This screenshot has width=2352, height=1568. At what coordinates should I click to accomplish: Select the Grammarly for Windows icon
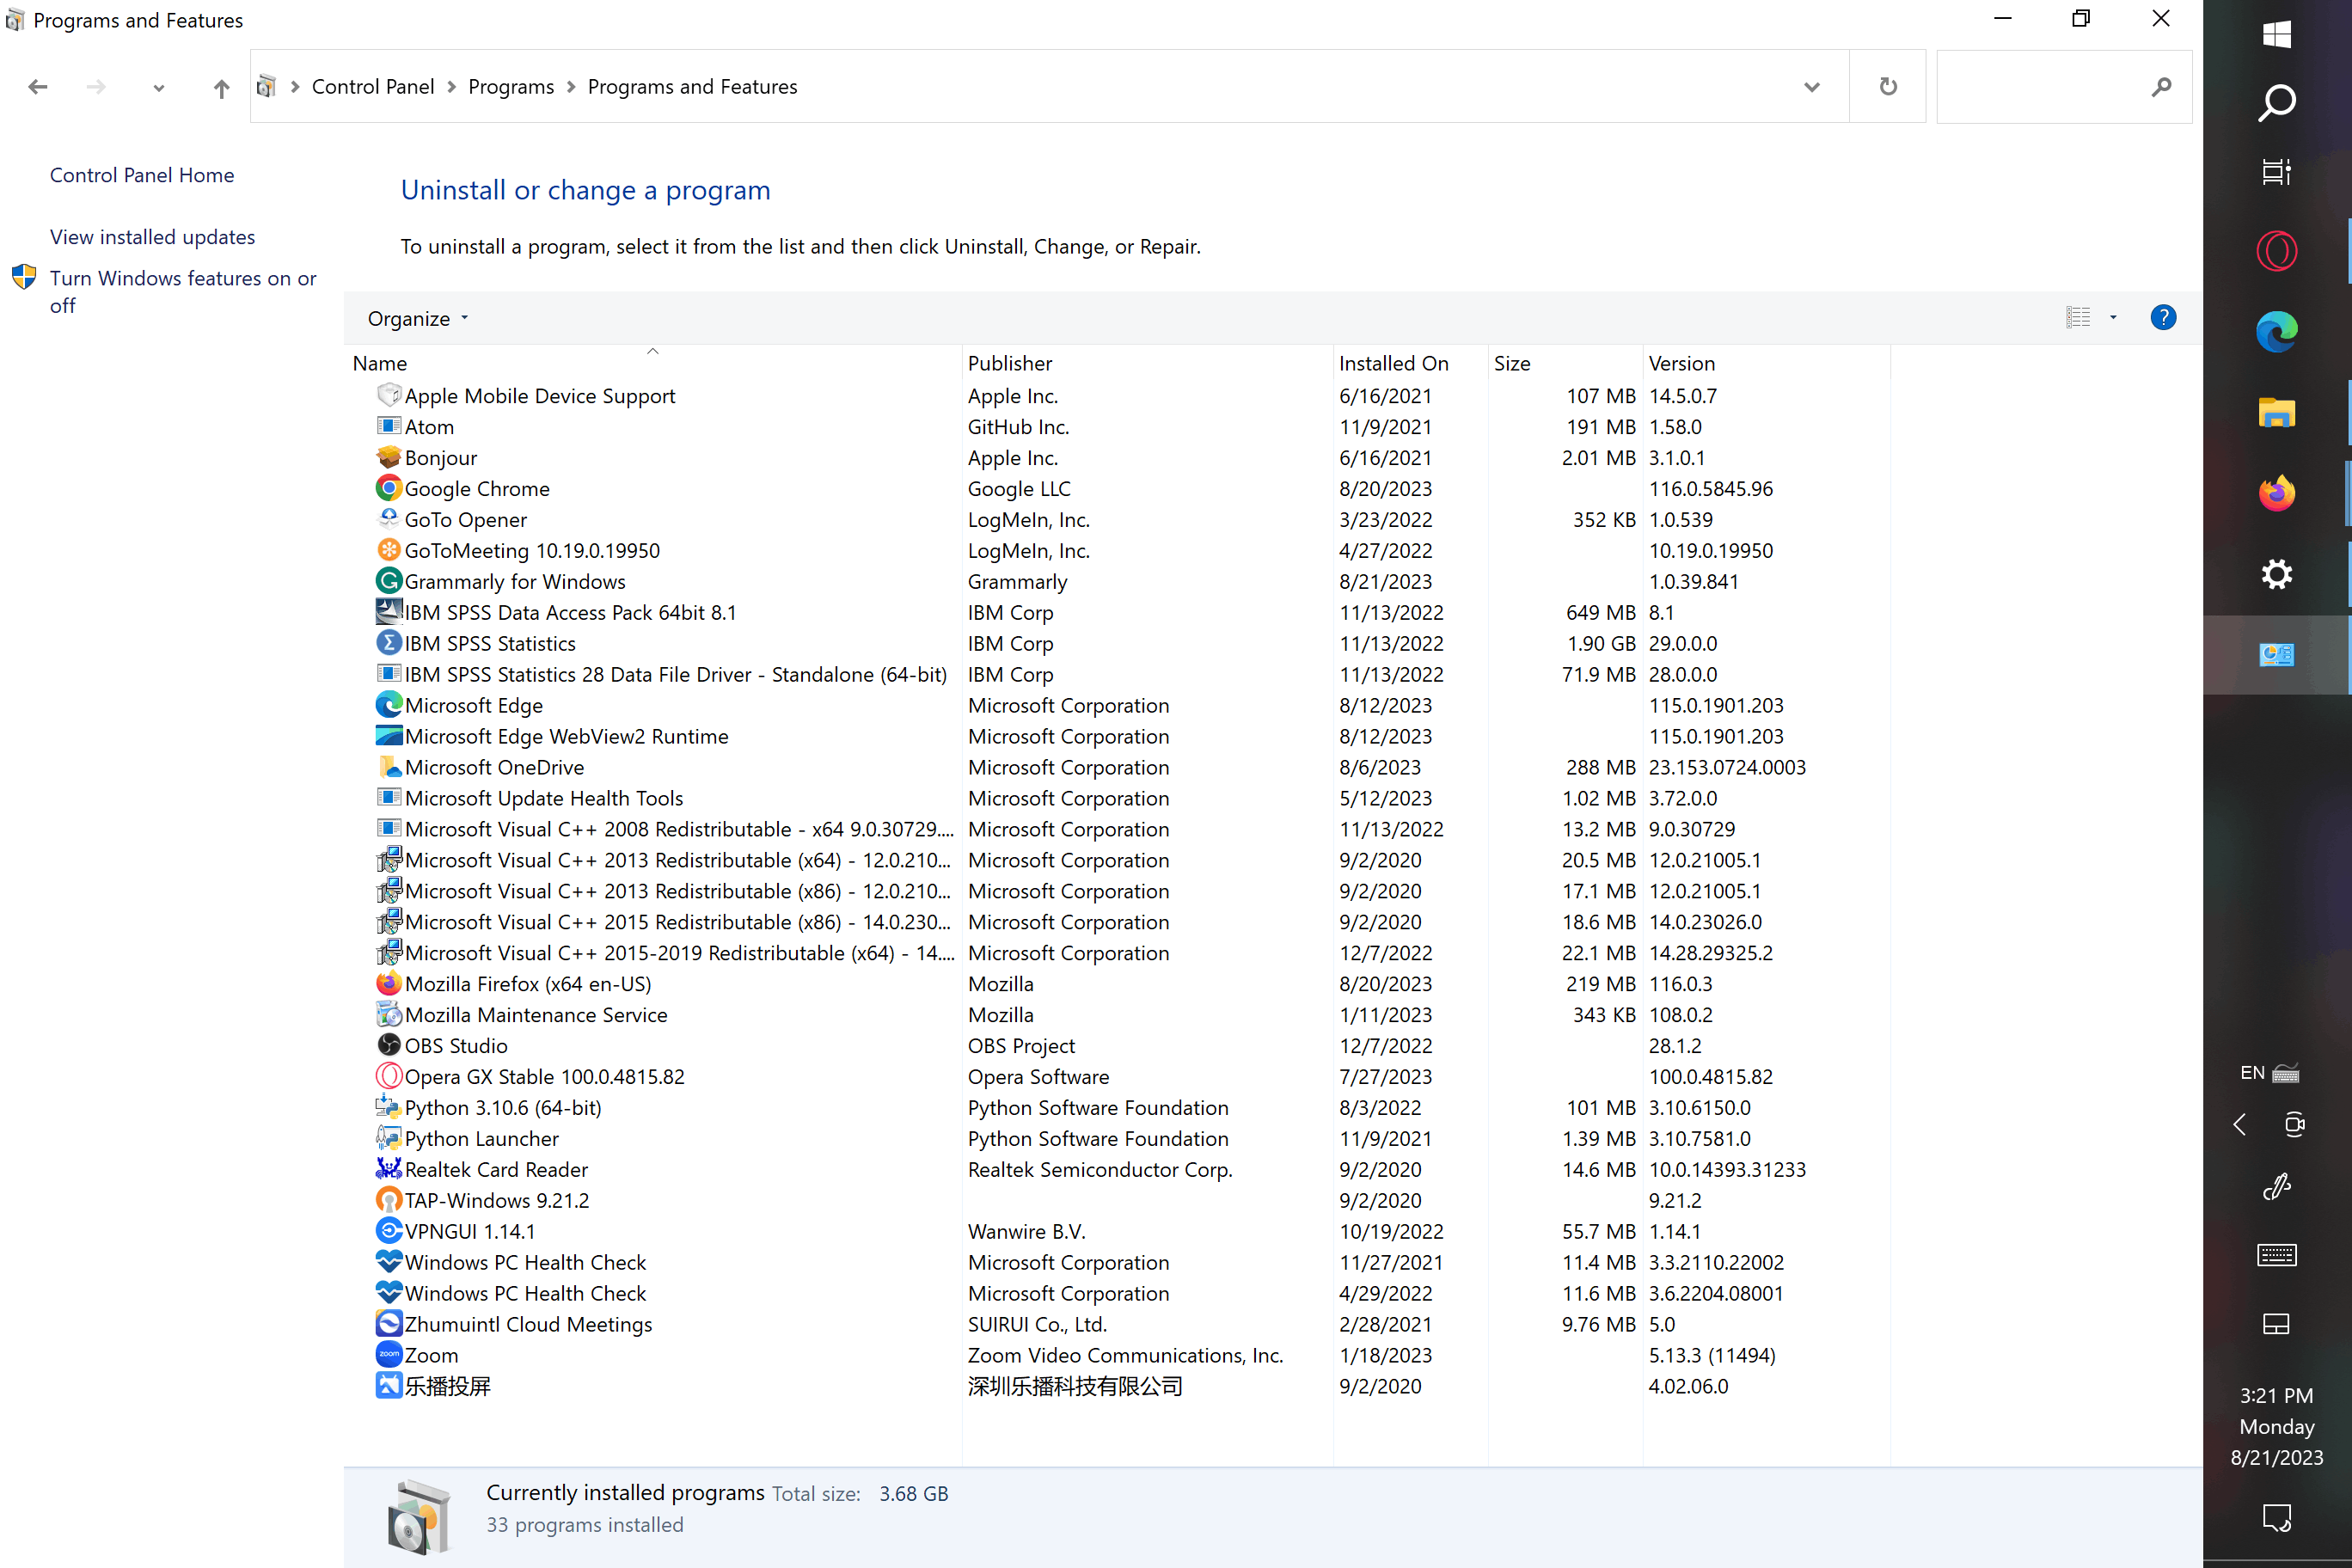(388, 581)
